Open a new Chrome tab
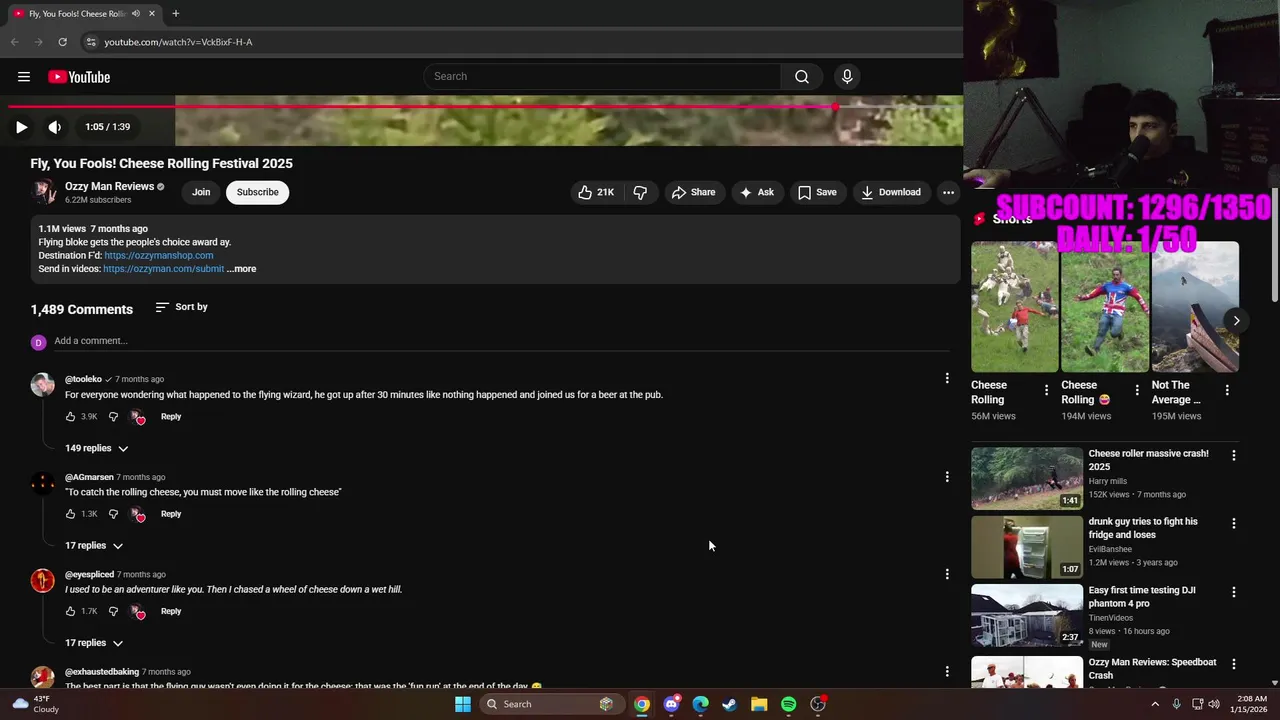The image size is (1280, 720). coord(175,14)
